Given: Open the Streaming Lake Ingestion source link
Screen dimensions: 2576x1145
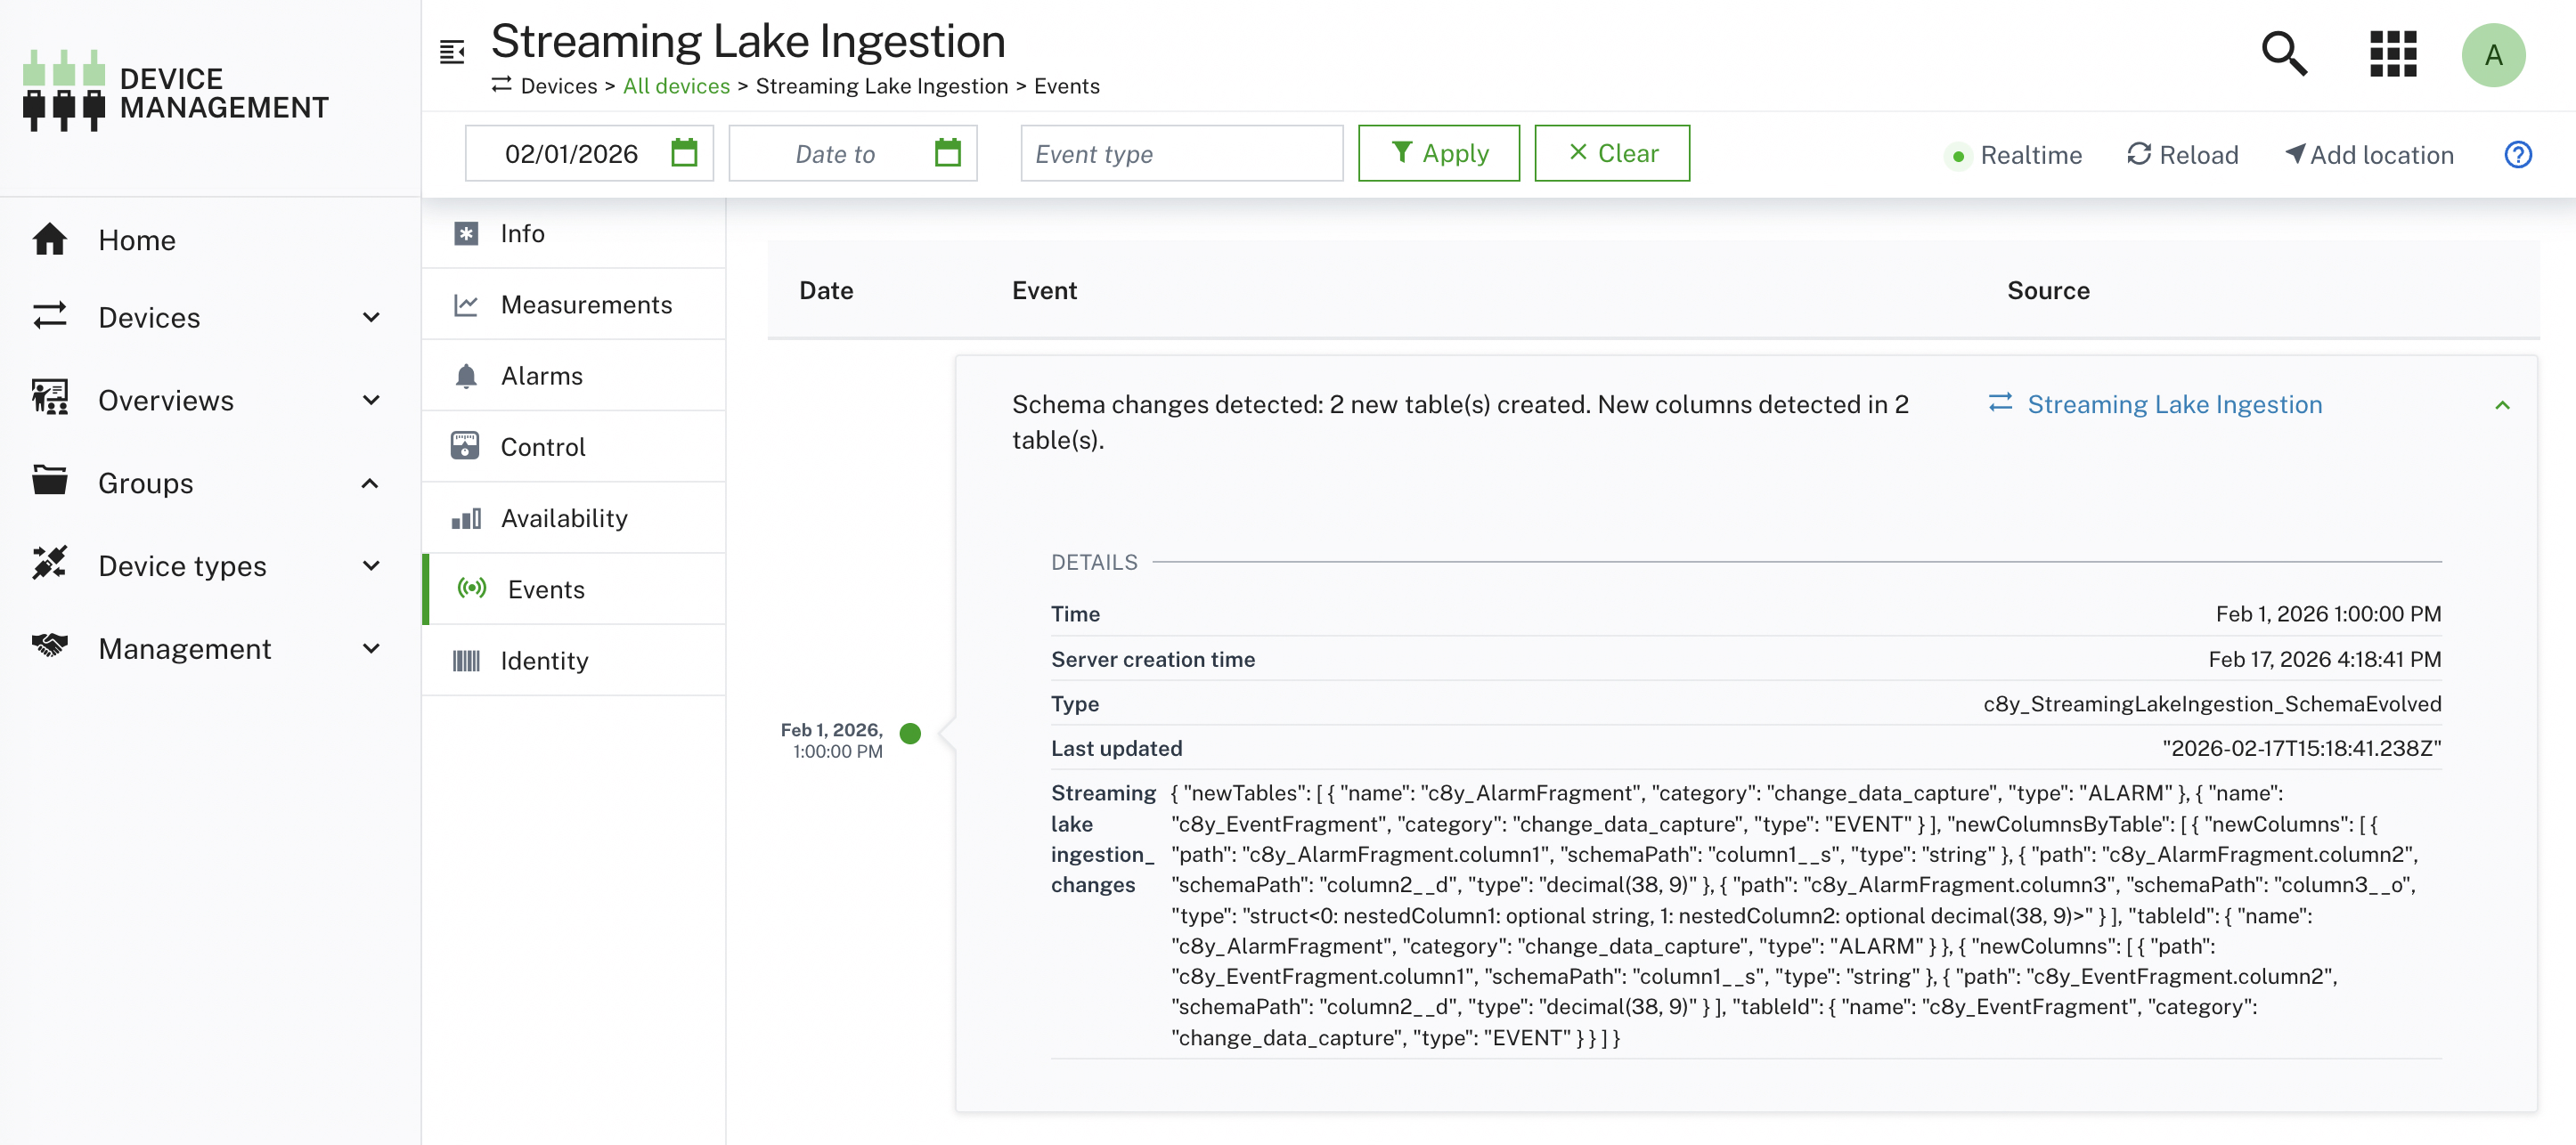Looking at the screenshot, I should tap(2174, 404).
